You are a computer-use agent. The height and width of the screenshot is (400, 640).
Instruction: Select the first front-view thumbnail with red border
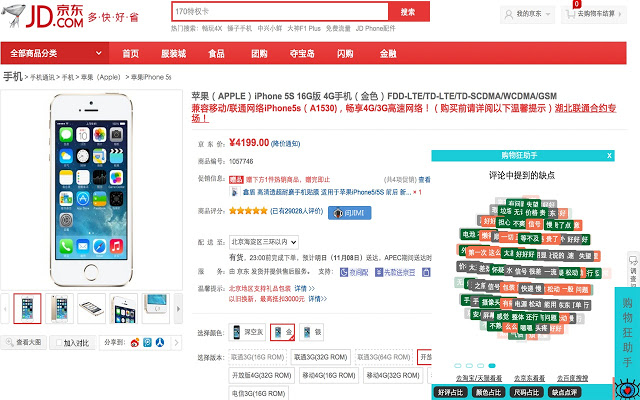pyautogui.click(x=27, y=308)
